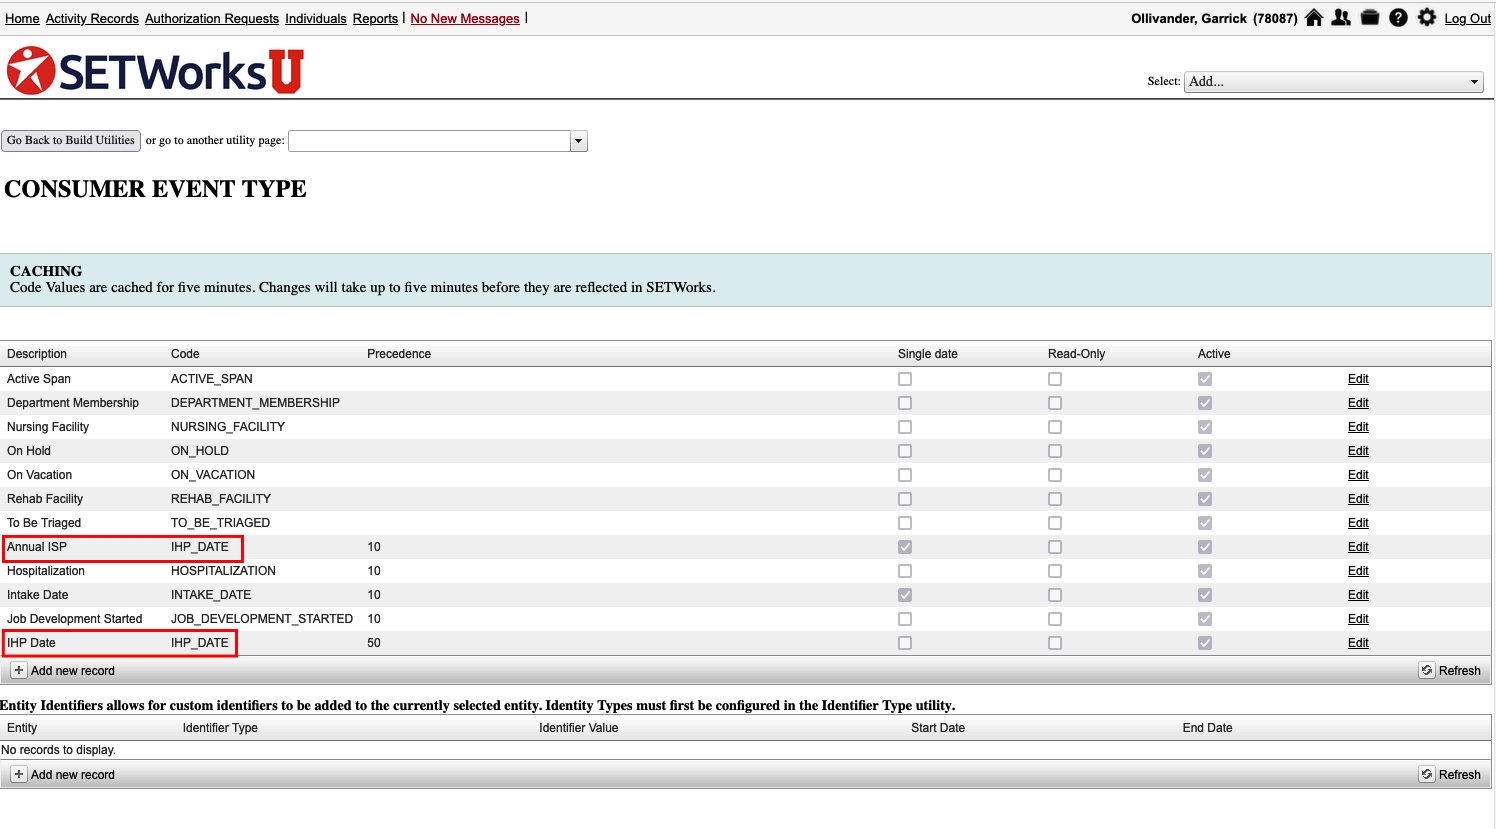The height and width of the screenshot is (829, 1496).
Task: Click plus icon in event type grid footer
Action: tap(19, 670)
